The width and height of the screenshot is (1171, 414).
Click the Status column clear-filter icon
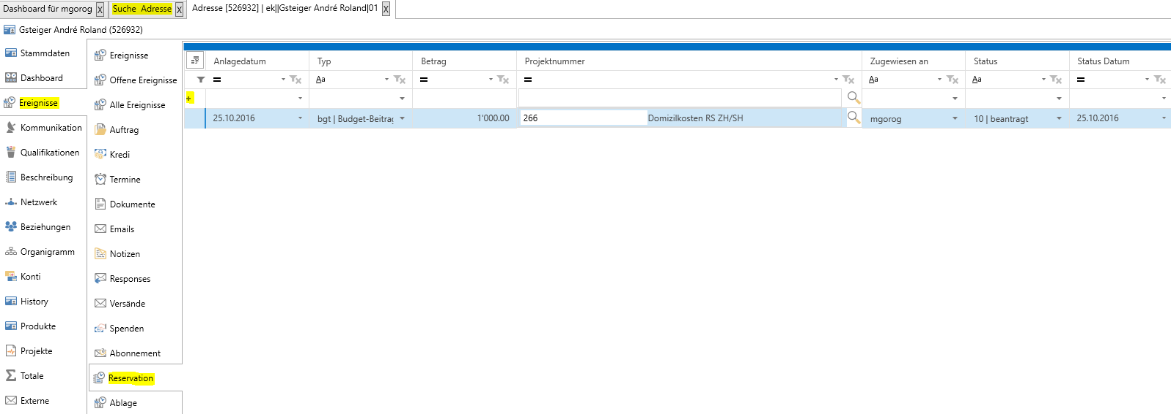(1055, 79)
